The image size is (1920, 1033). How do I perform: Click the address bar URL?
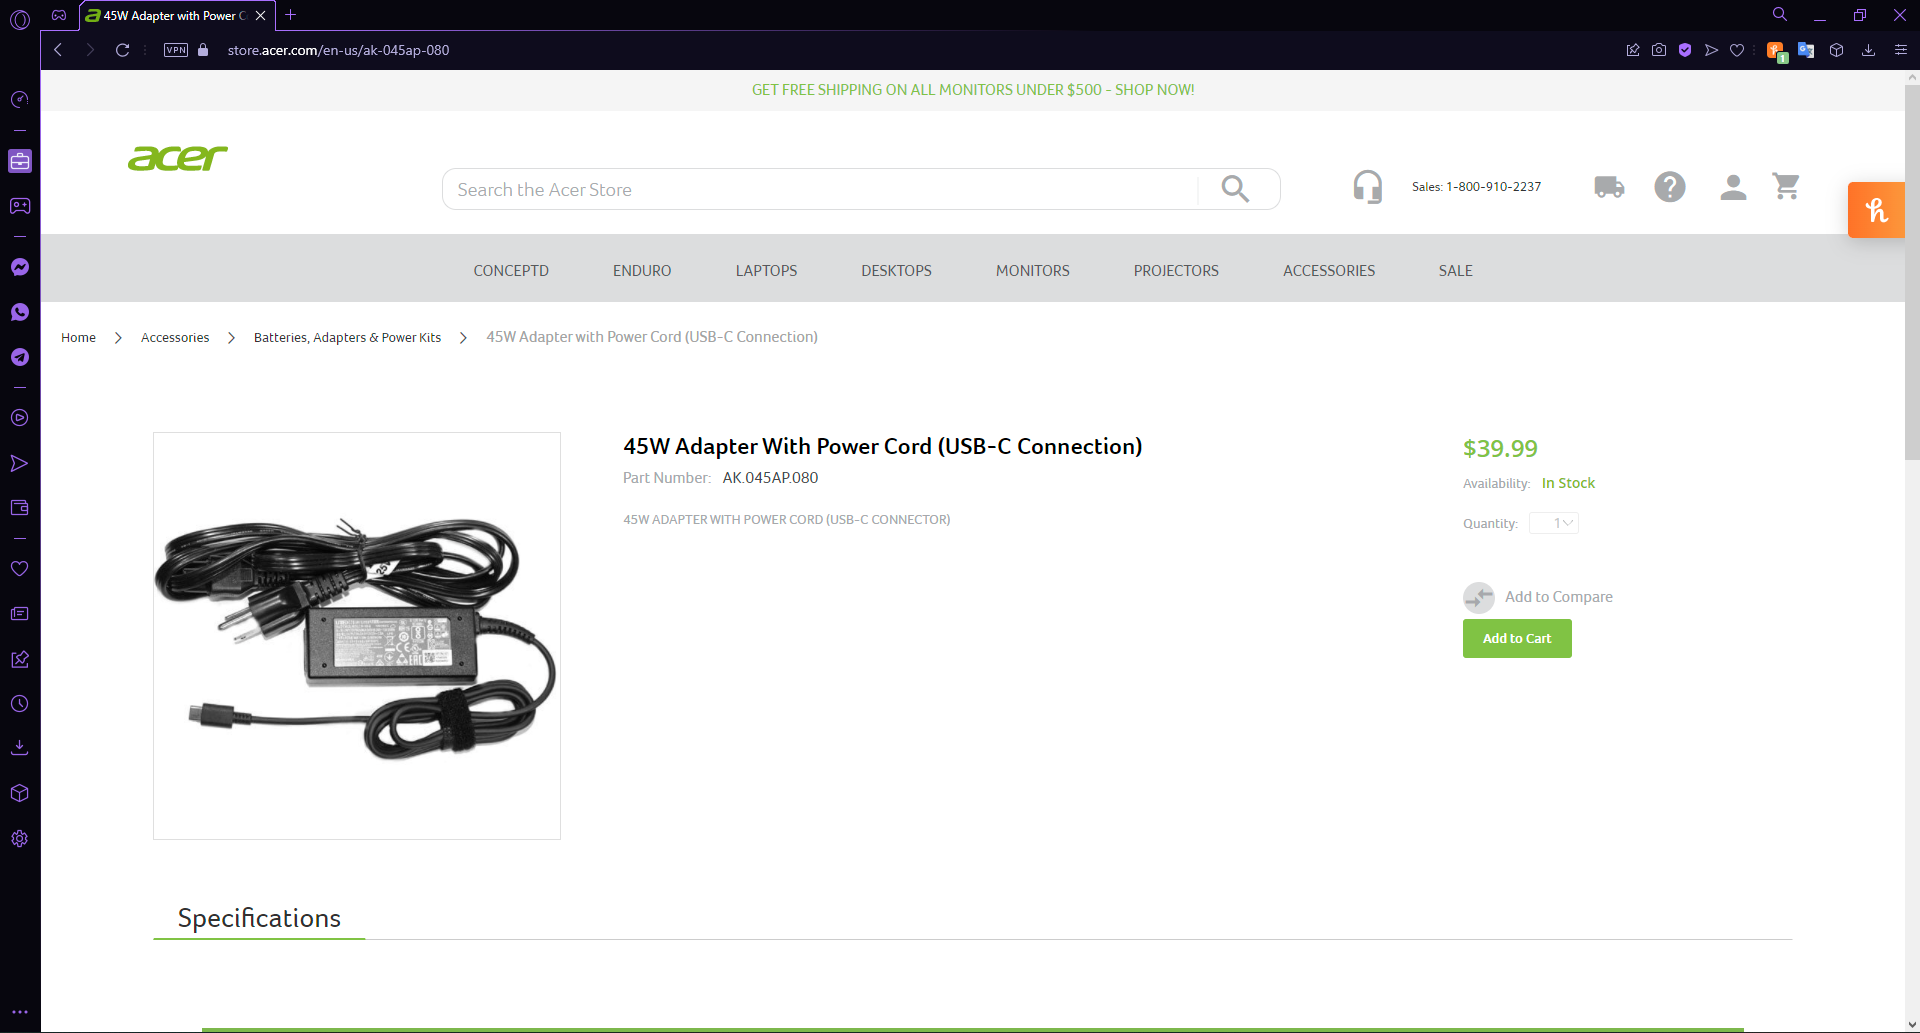(338, 50)
